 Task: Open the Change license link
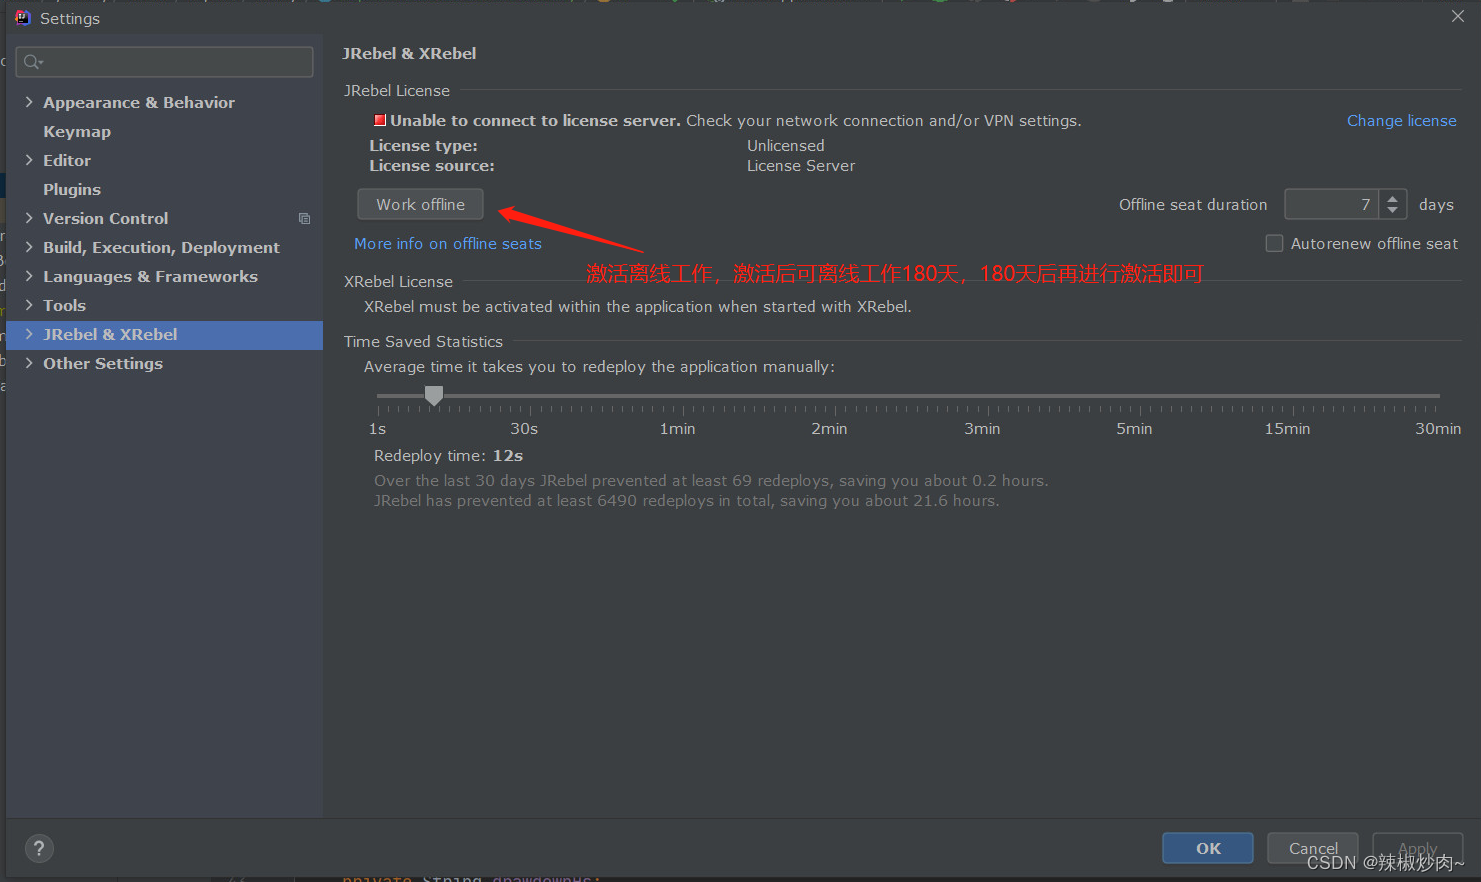[x=1401, y=120]
